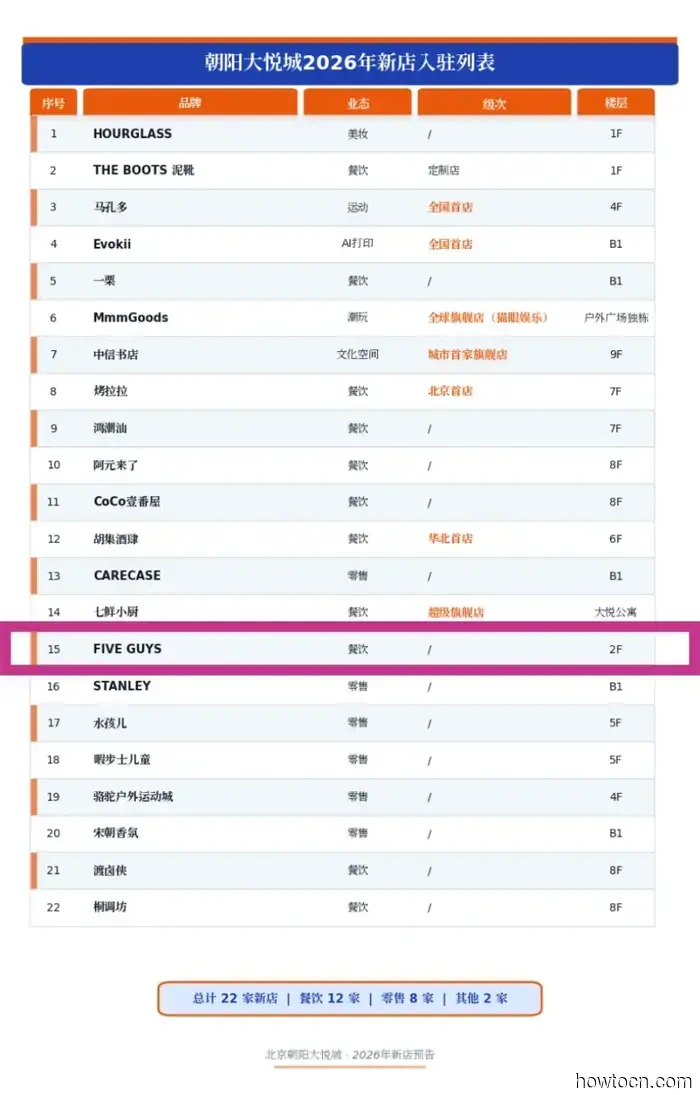The image size is (700, 1095).
Task: Click the highlighted FIVE GUYS row
Action: pos(350,649)
